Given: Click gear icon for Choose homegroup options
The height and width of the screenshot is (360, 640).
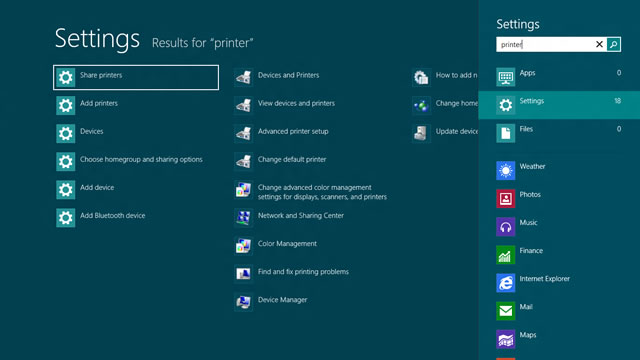Looking at the screenshot, I should 65,162.
